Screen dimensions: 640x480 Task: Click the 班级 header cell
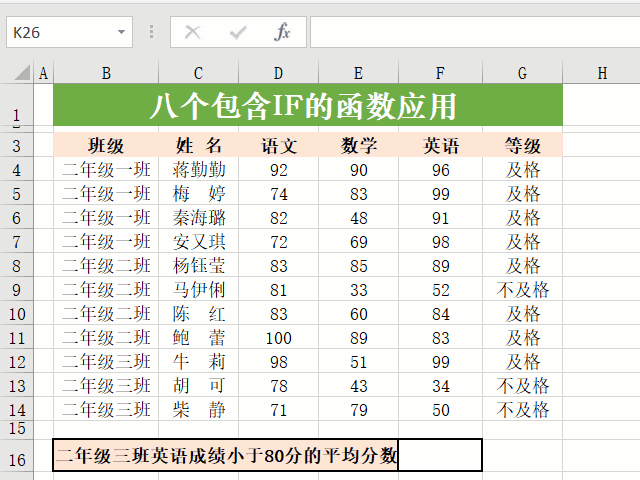tap(106, 145)
